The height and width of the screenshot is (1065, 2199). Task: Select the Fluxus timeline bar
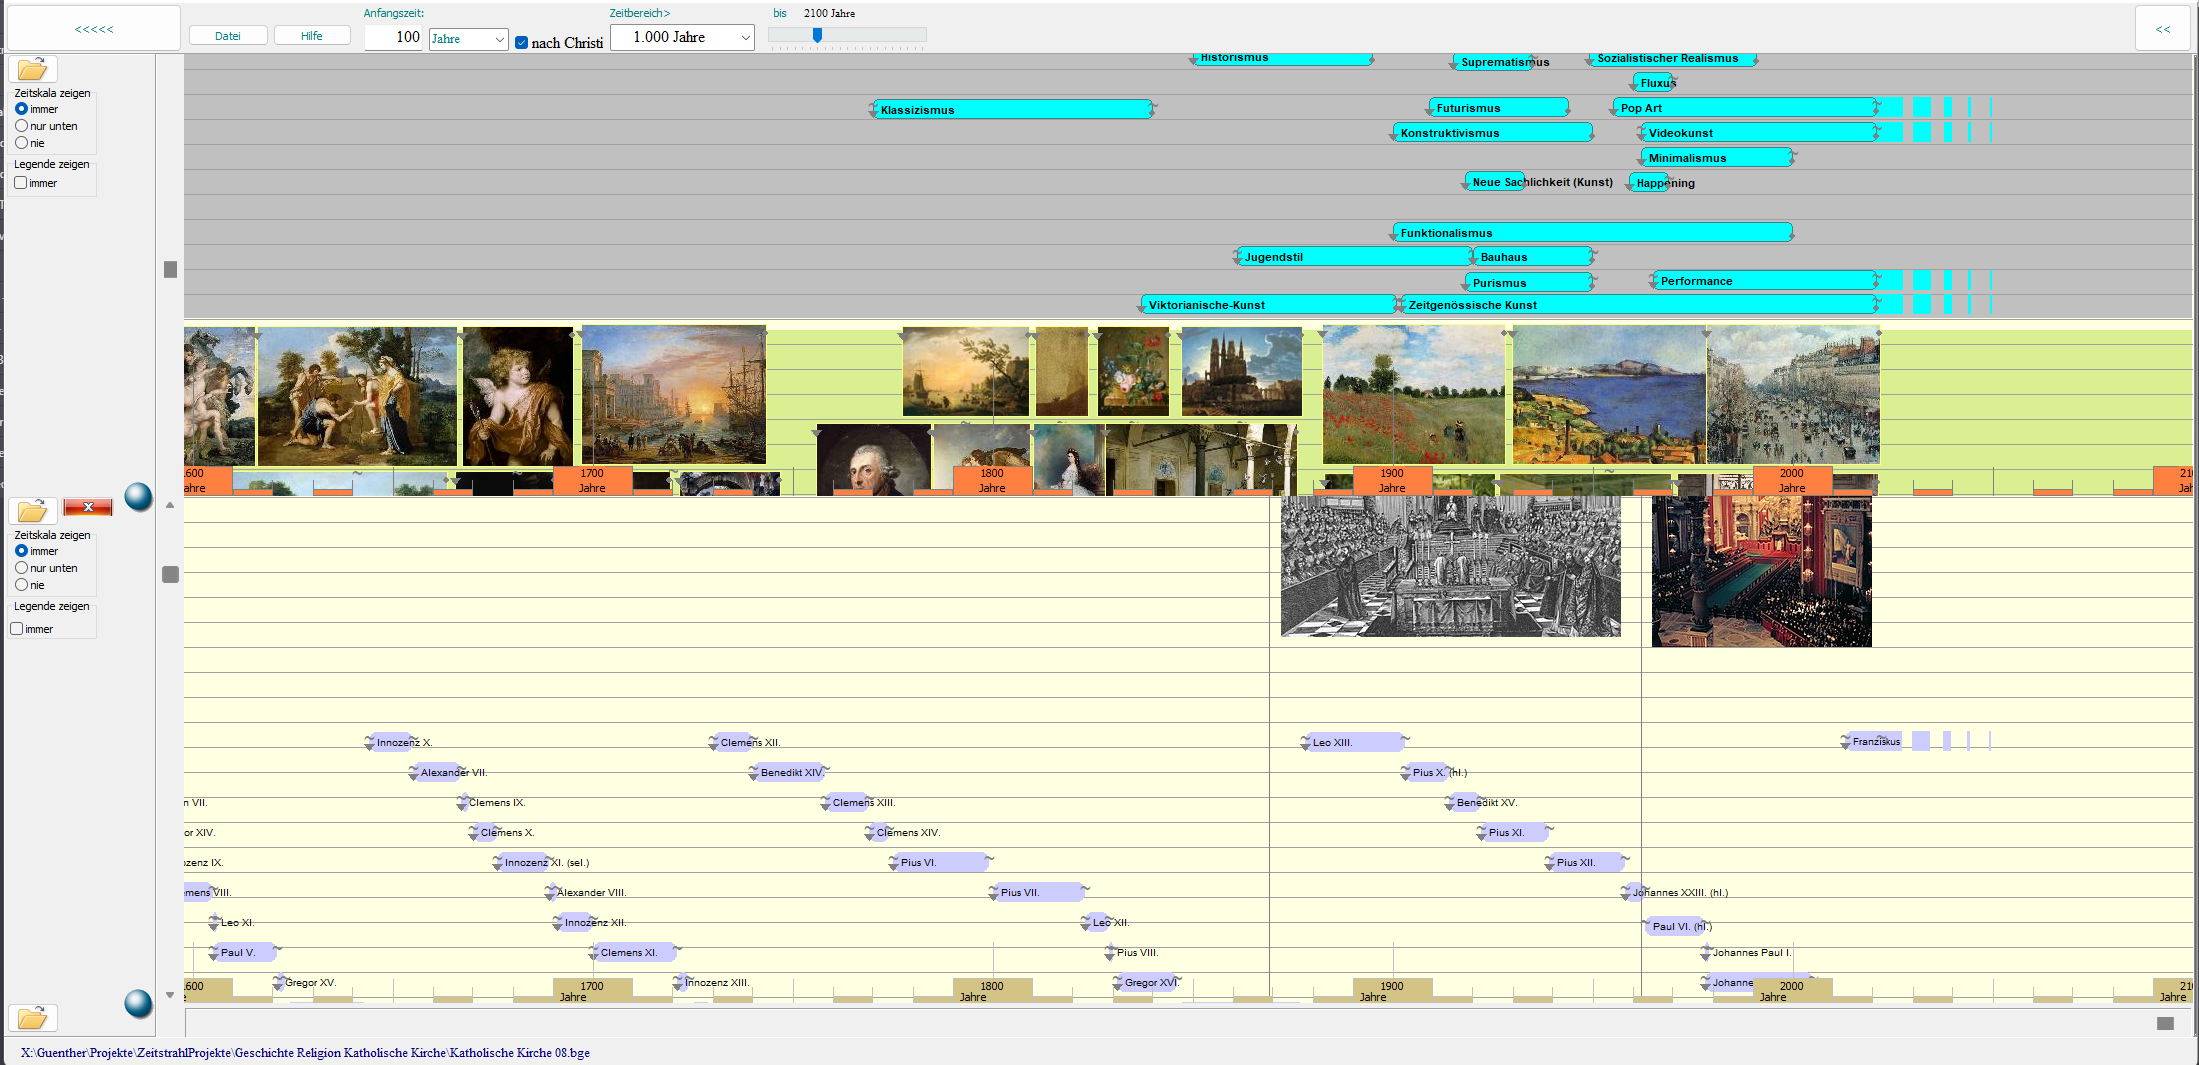[1654, 83]
